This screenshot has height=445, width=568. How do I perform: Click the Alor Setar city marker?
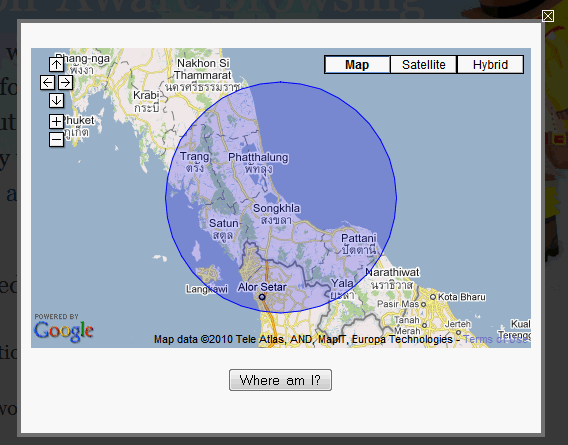(262, 297)
